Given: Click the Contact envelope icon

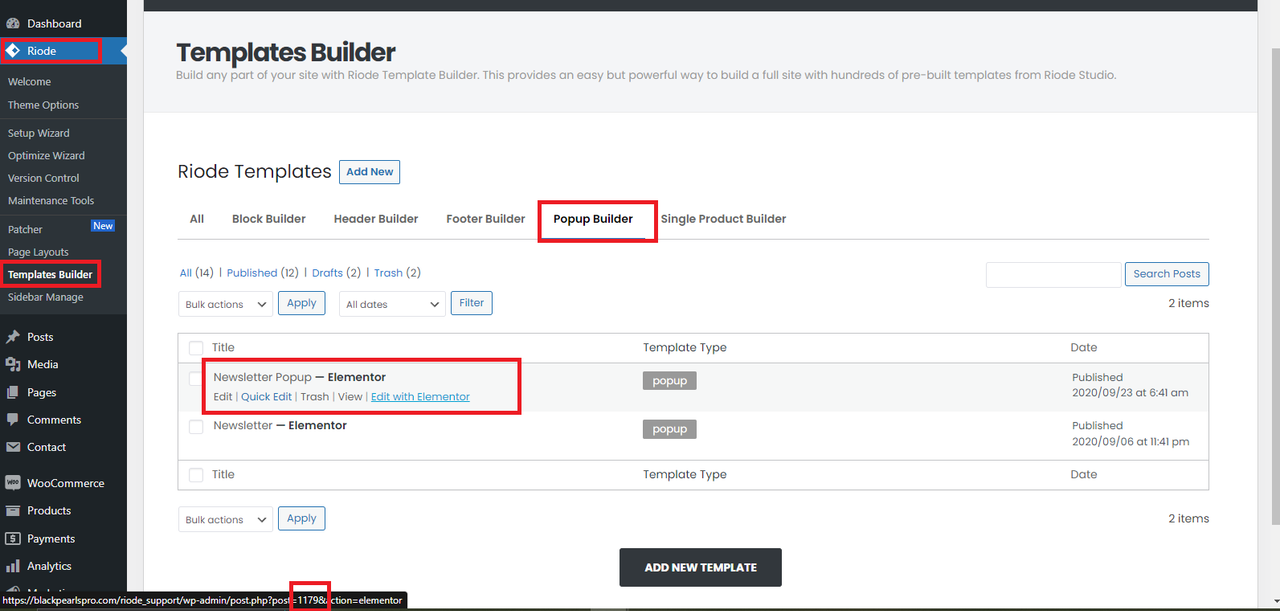Looking at the screenshot, I should 13,448.
